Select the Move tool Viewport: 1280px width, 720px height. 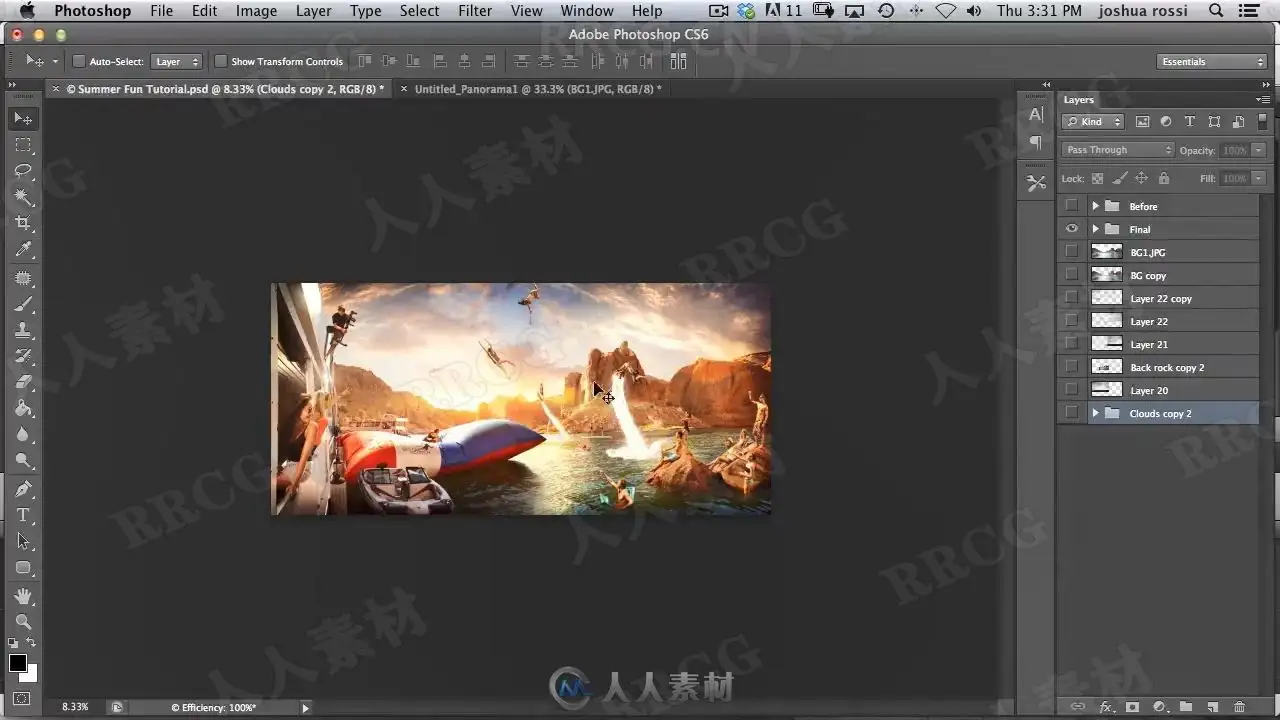[x=23, y=118]
